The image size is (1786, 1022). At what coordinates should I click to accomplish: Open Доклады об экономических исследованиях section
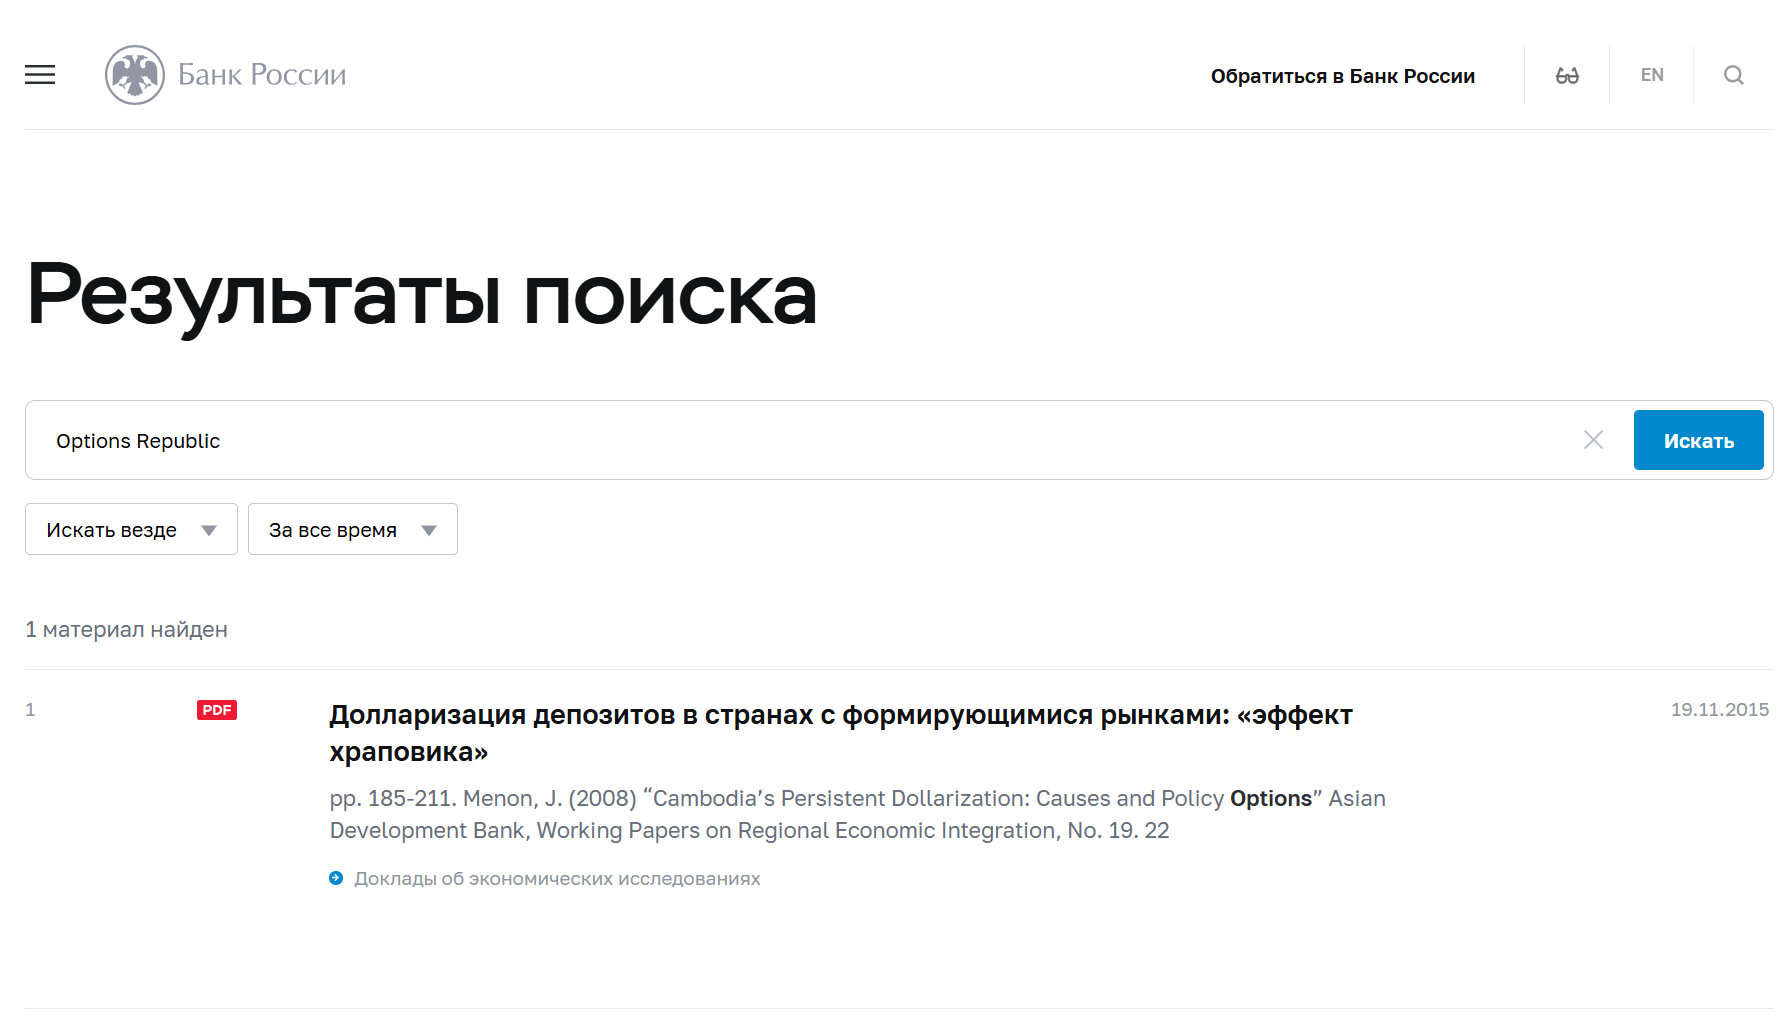click(x=557, y=877)
